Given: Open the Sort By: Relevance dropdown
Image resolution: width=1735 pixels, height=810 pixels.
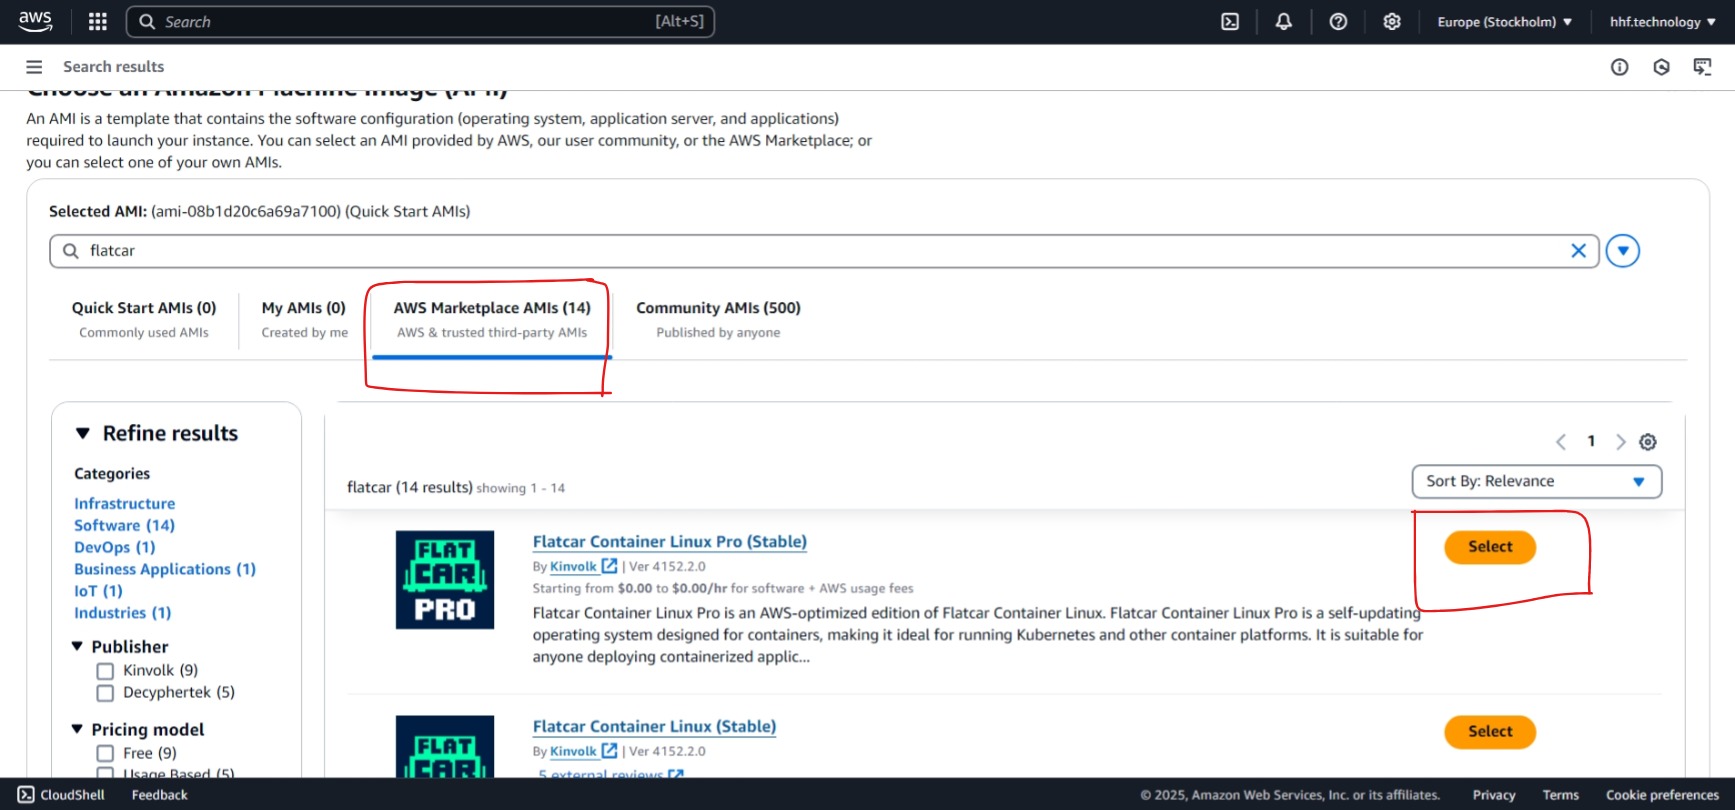Looking at the screenshot, I should point(1537,482).
